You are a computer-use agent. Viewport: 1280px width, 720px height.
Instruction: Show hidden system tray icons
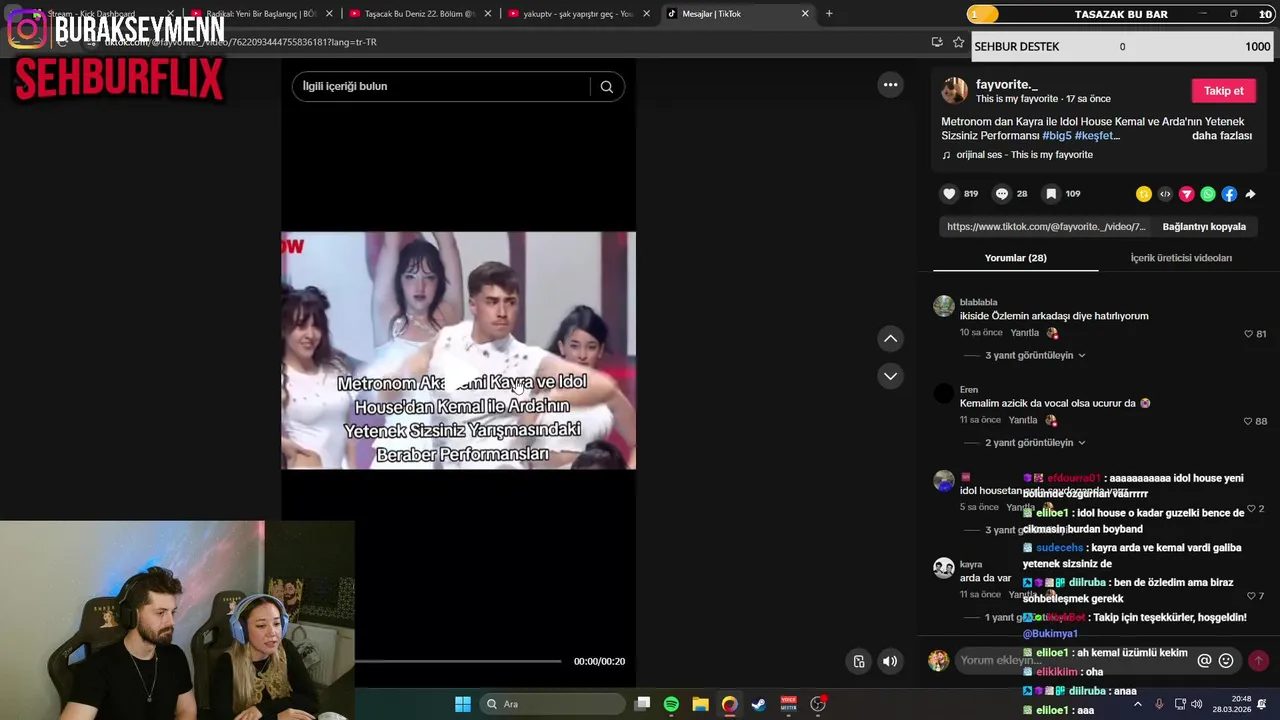tap(1137, 704)
